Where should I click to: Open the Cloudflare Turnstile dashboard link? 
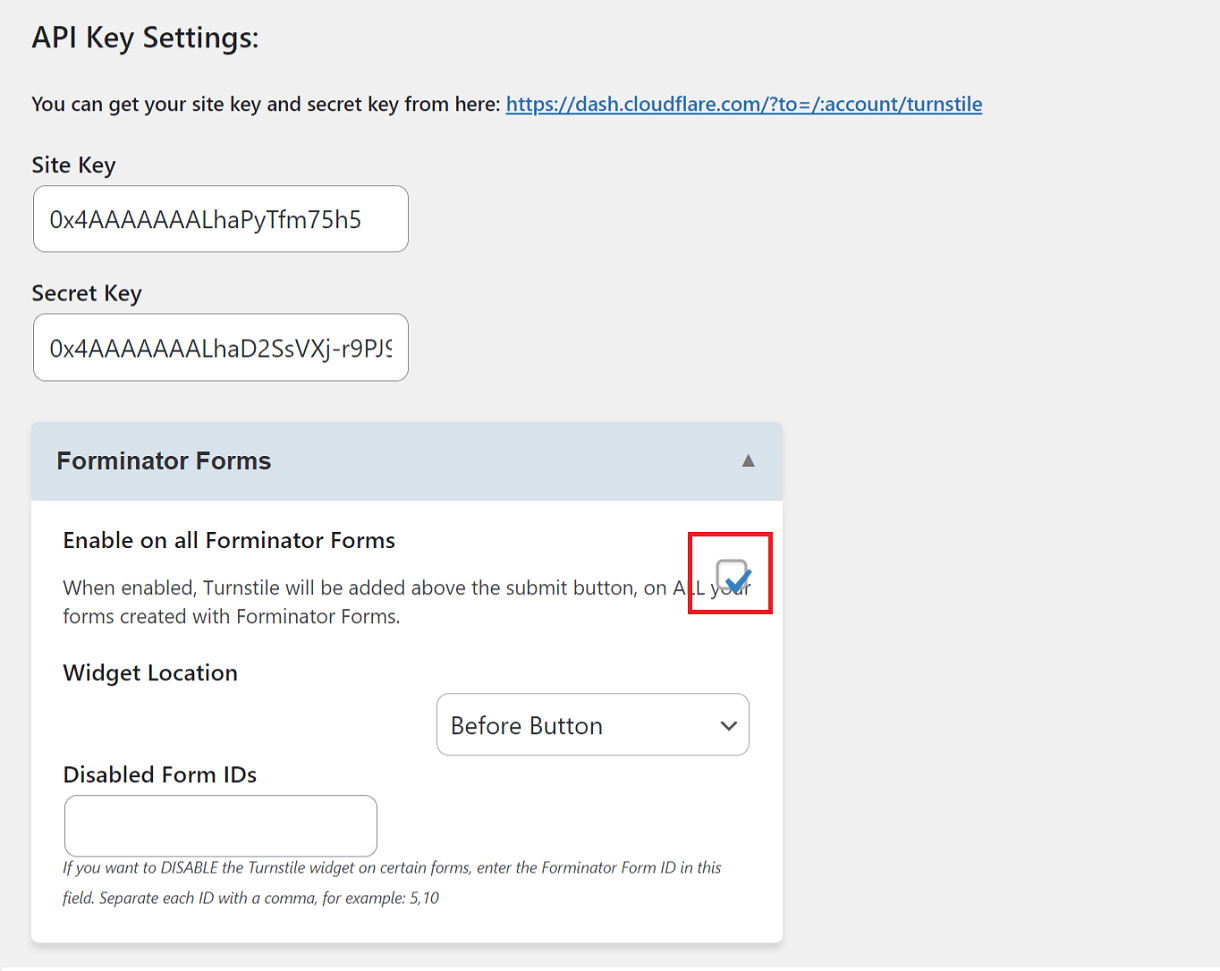(x=744, y=104)
